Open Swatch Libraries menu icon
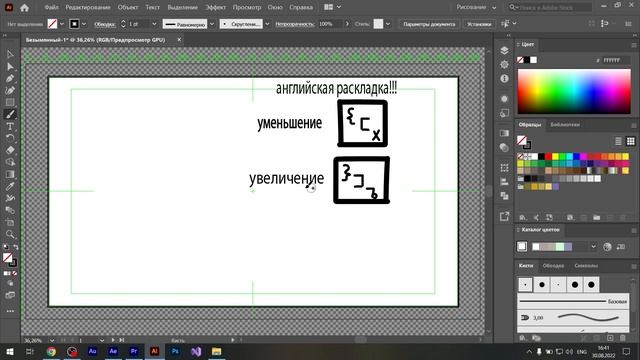 (x=523, y=218)
